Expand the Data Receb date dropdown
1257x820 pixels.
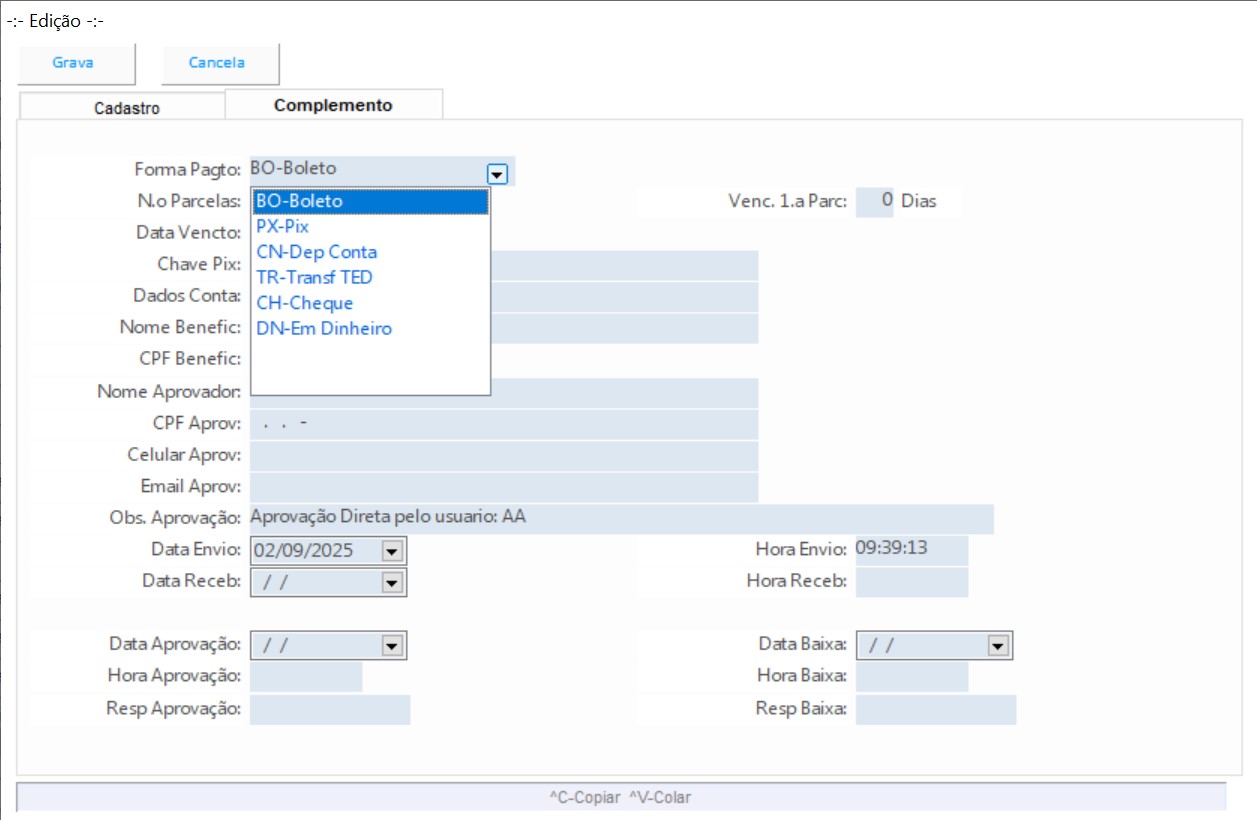point(391,582)
